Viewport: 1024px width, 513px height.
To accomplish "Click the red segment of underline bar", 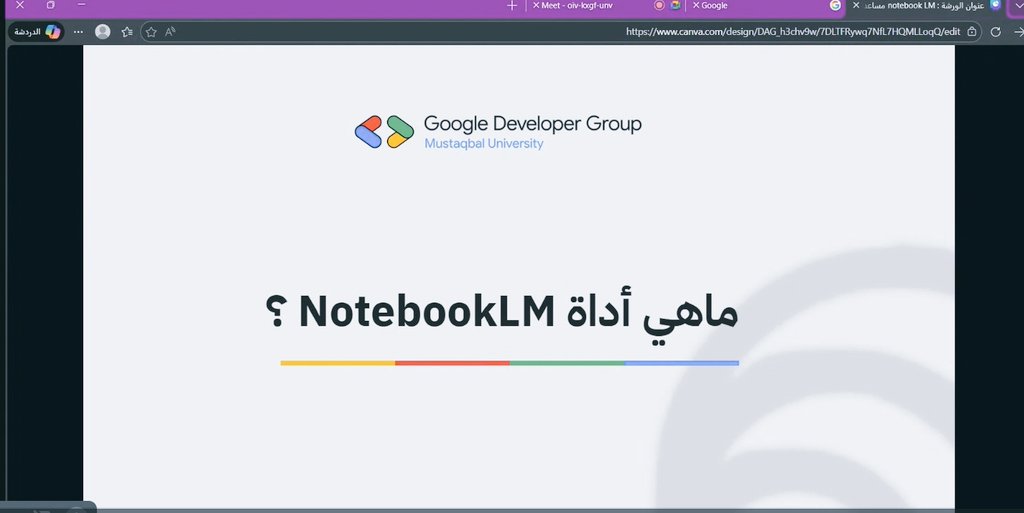I will [x=453, y=363].
